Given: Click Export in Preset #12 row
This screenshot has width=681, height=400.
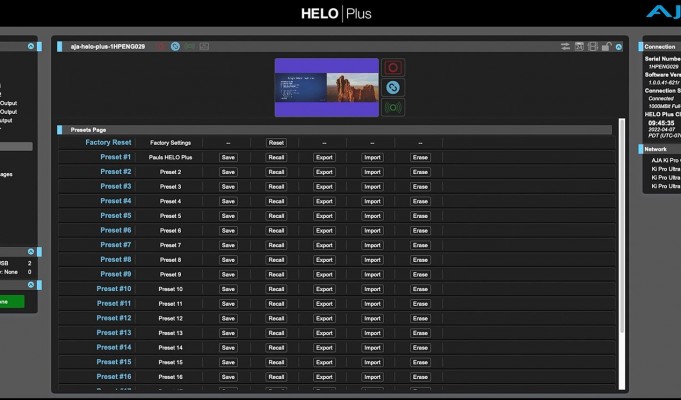Looking at the screenshot, I should 324,318.
